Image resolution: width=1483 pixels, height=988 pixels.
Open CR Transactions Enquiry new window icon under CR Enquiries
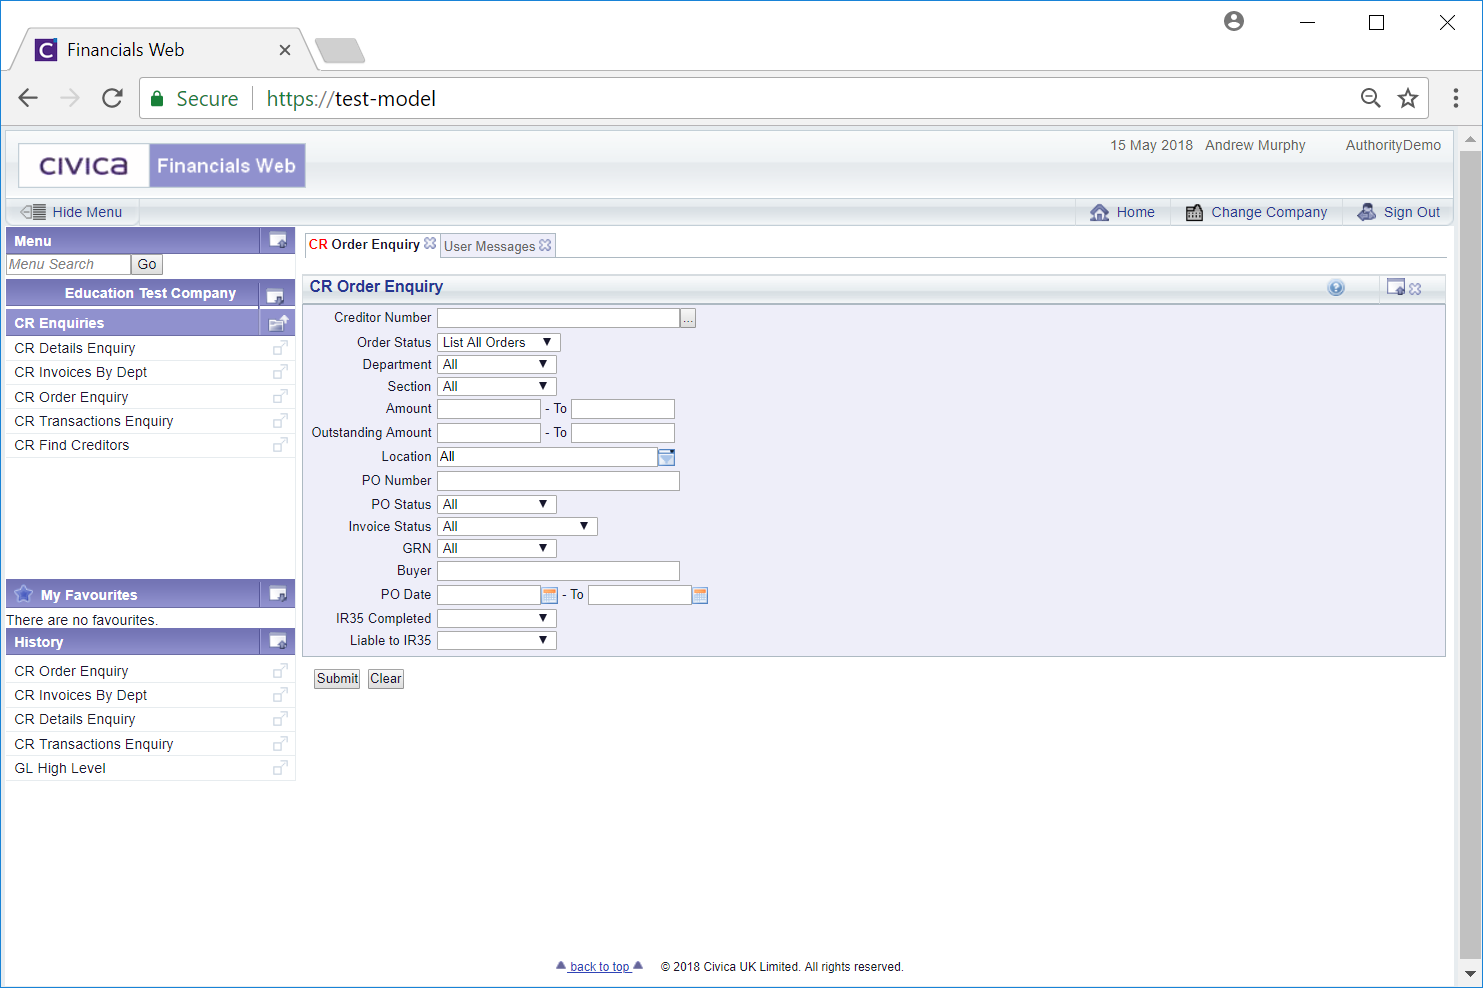point(280,421)
